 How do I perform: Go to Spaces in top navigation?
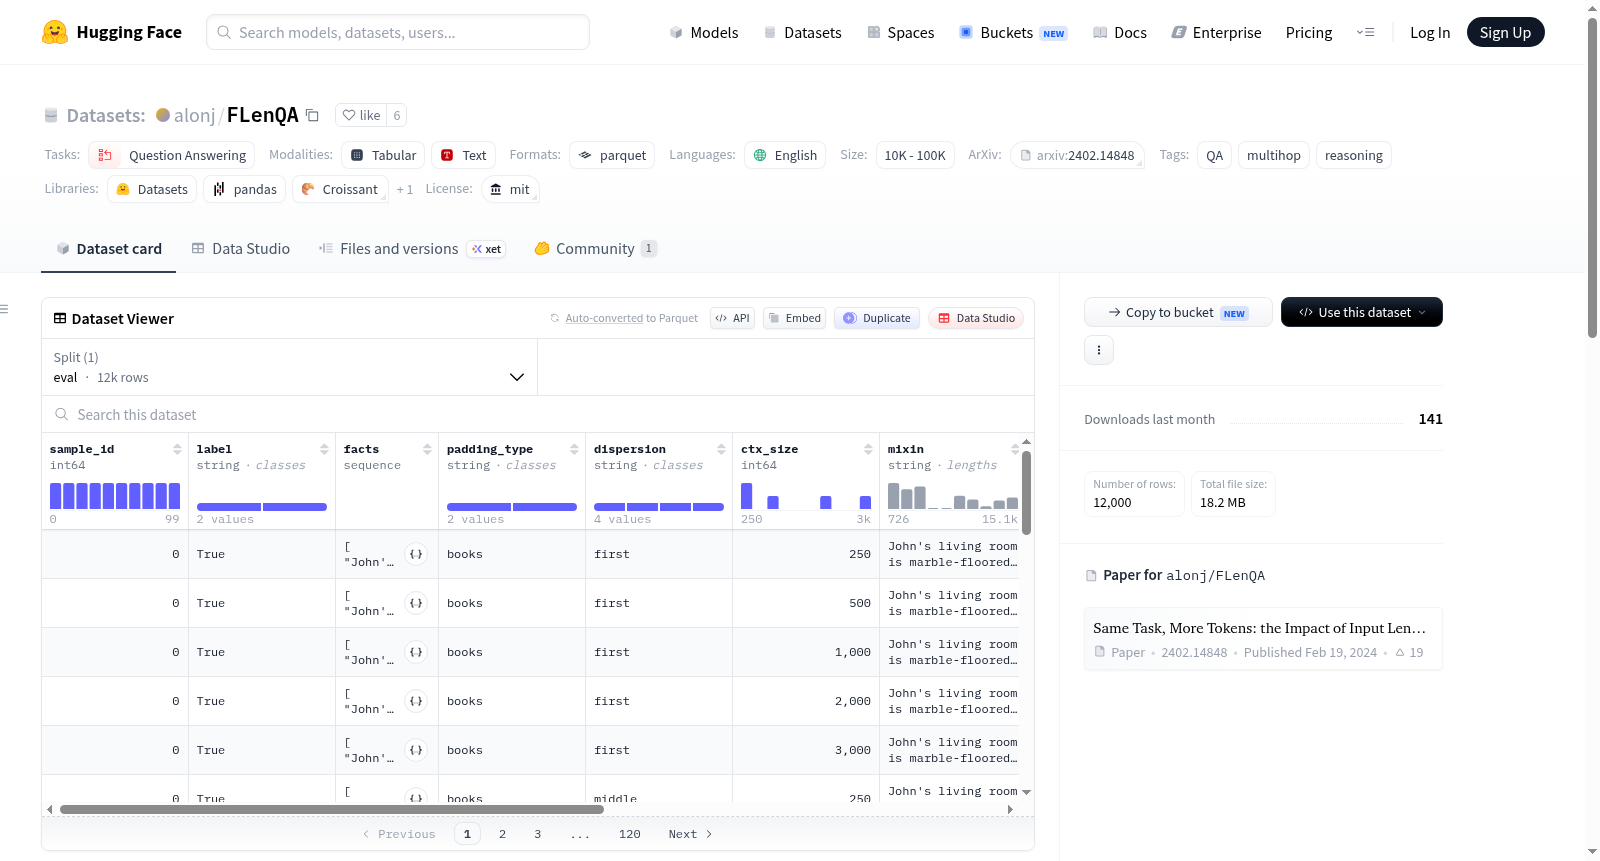900,32
